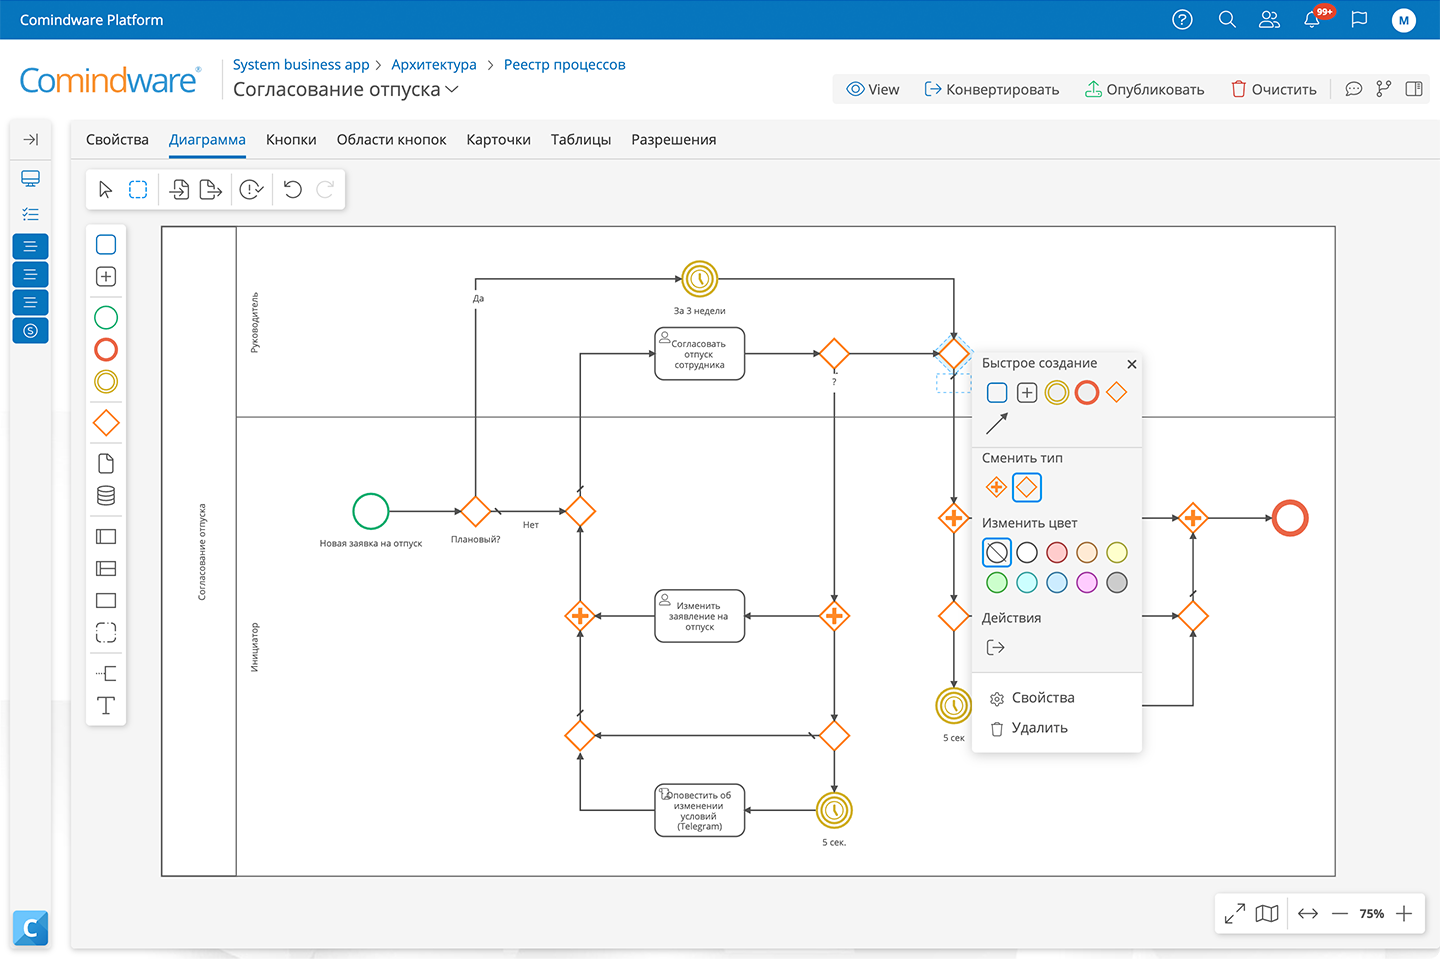The height and width of the screenshot is (959, 1440).
Task: Choose the gray color swatch
Action: [x=1117, y=583]
